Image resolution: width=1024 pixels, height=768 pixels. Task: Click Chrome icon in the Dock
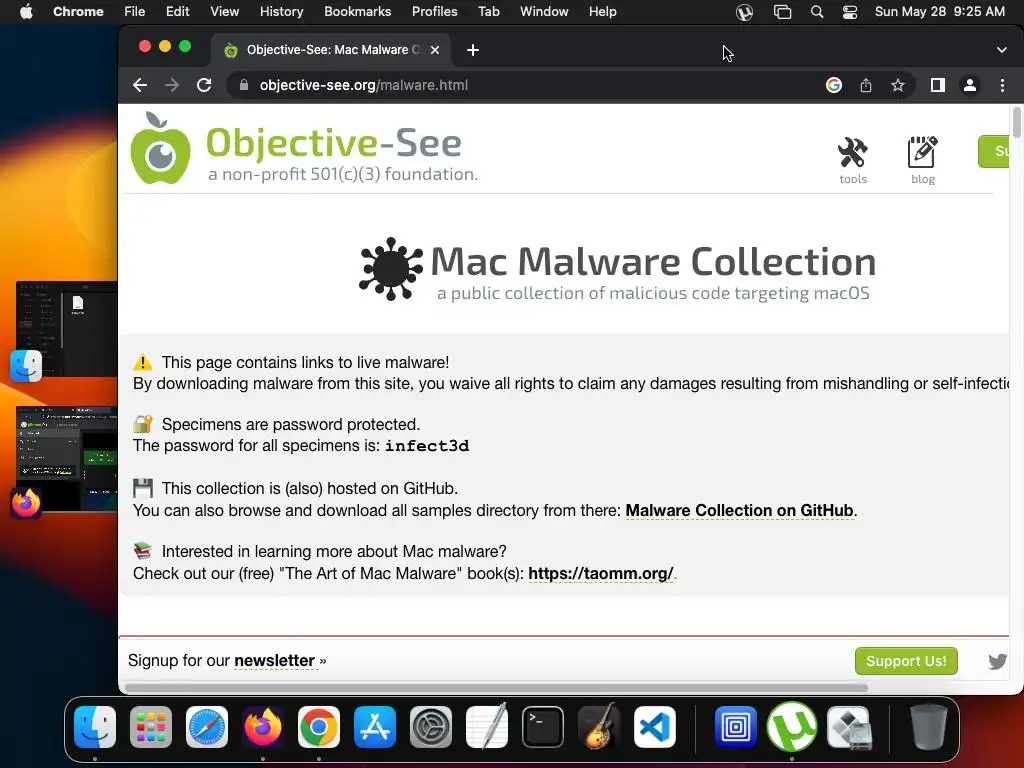pos(319,727)
